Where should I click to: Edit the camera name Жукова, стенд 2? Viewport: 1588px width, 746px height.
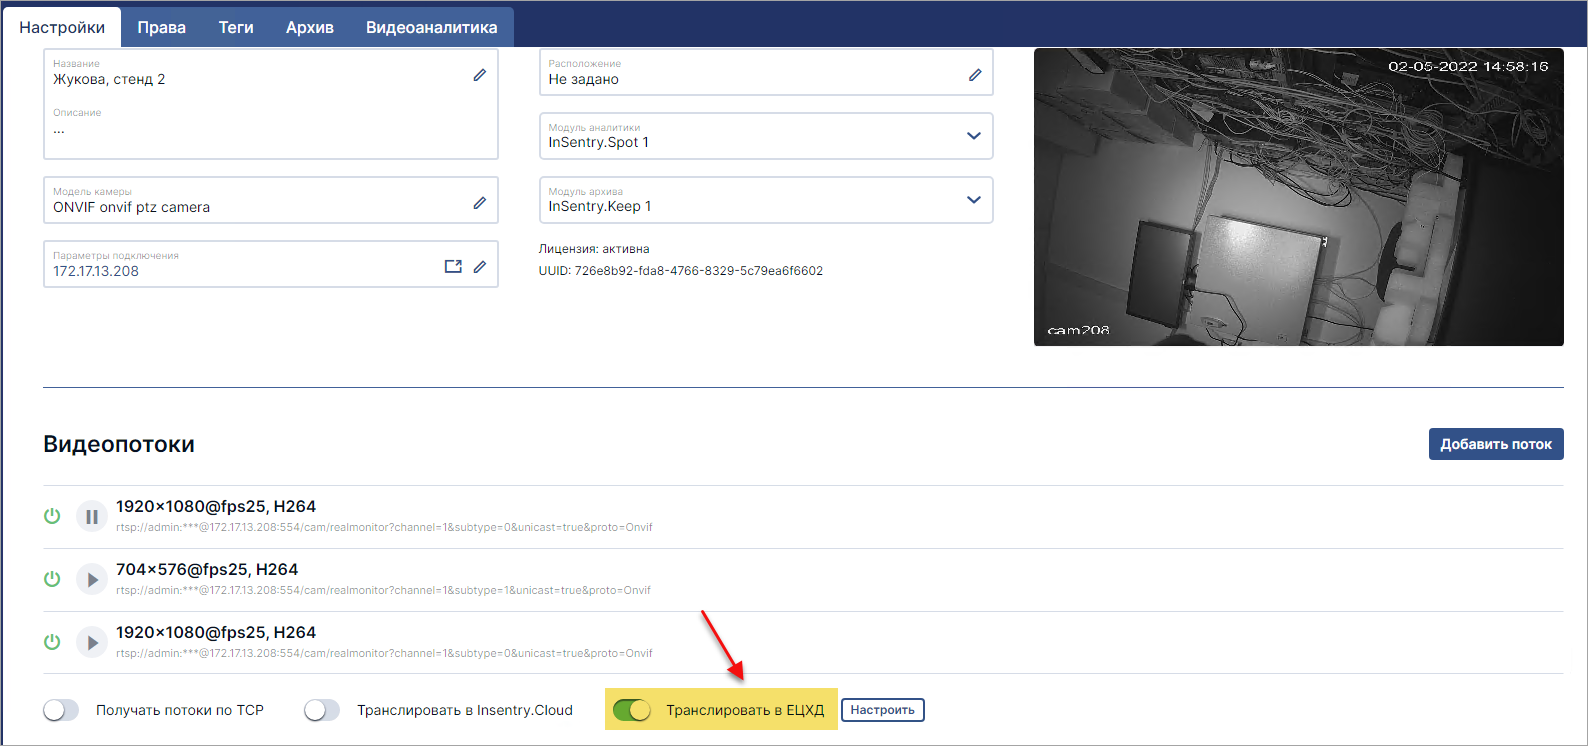[x=480, y=75]
